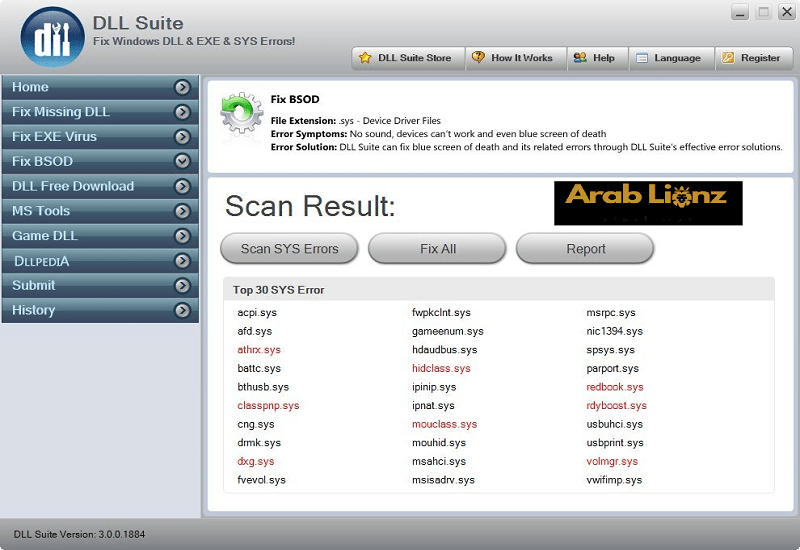
Task: Click the question mark icon of How It Works
Action: 478,57
